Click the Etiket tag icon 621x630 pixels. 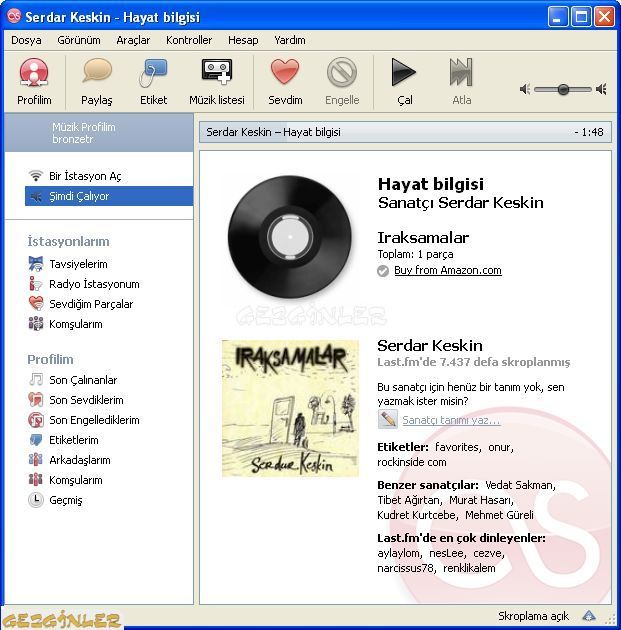click(153, 73)
